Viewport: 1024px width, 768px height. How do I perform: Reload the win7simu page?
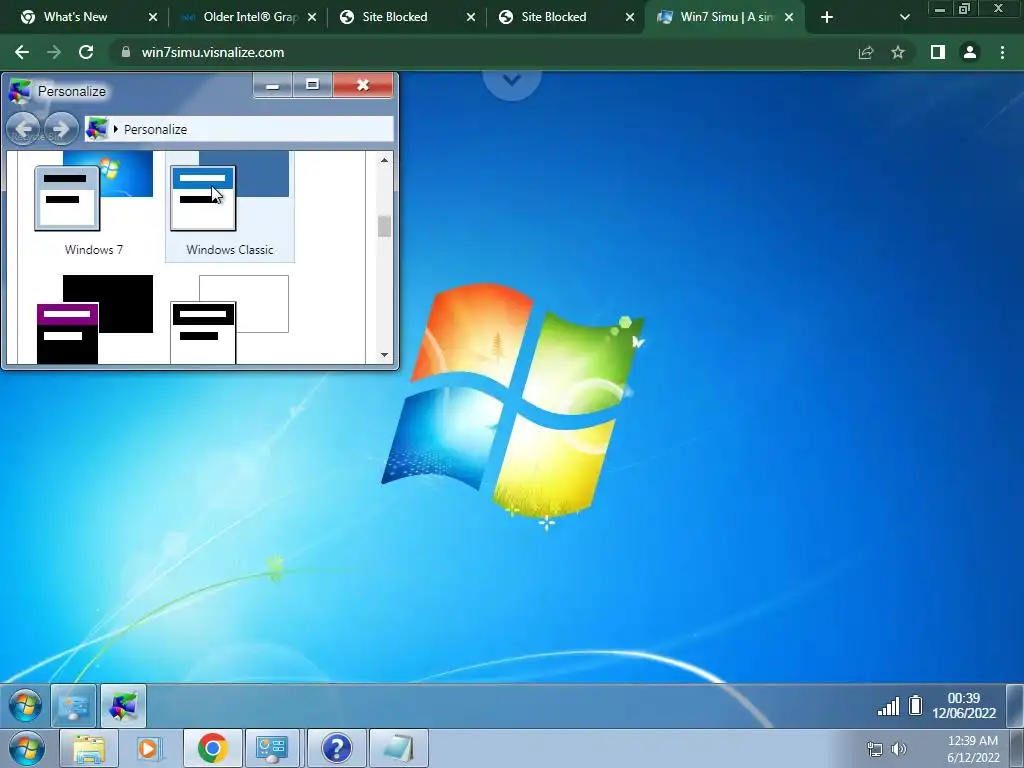coord(86,52)
